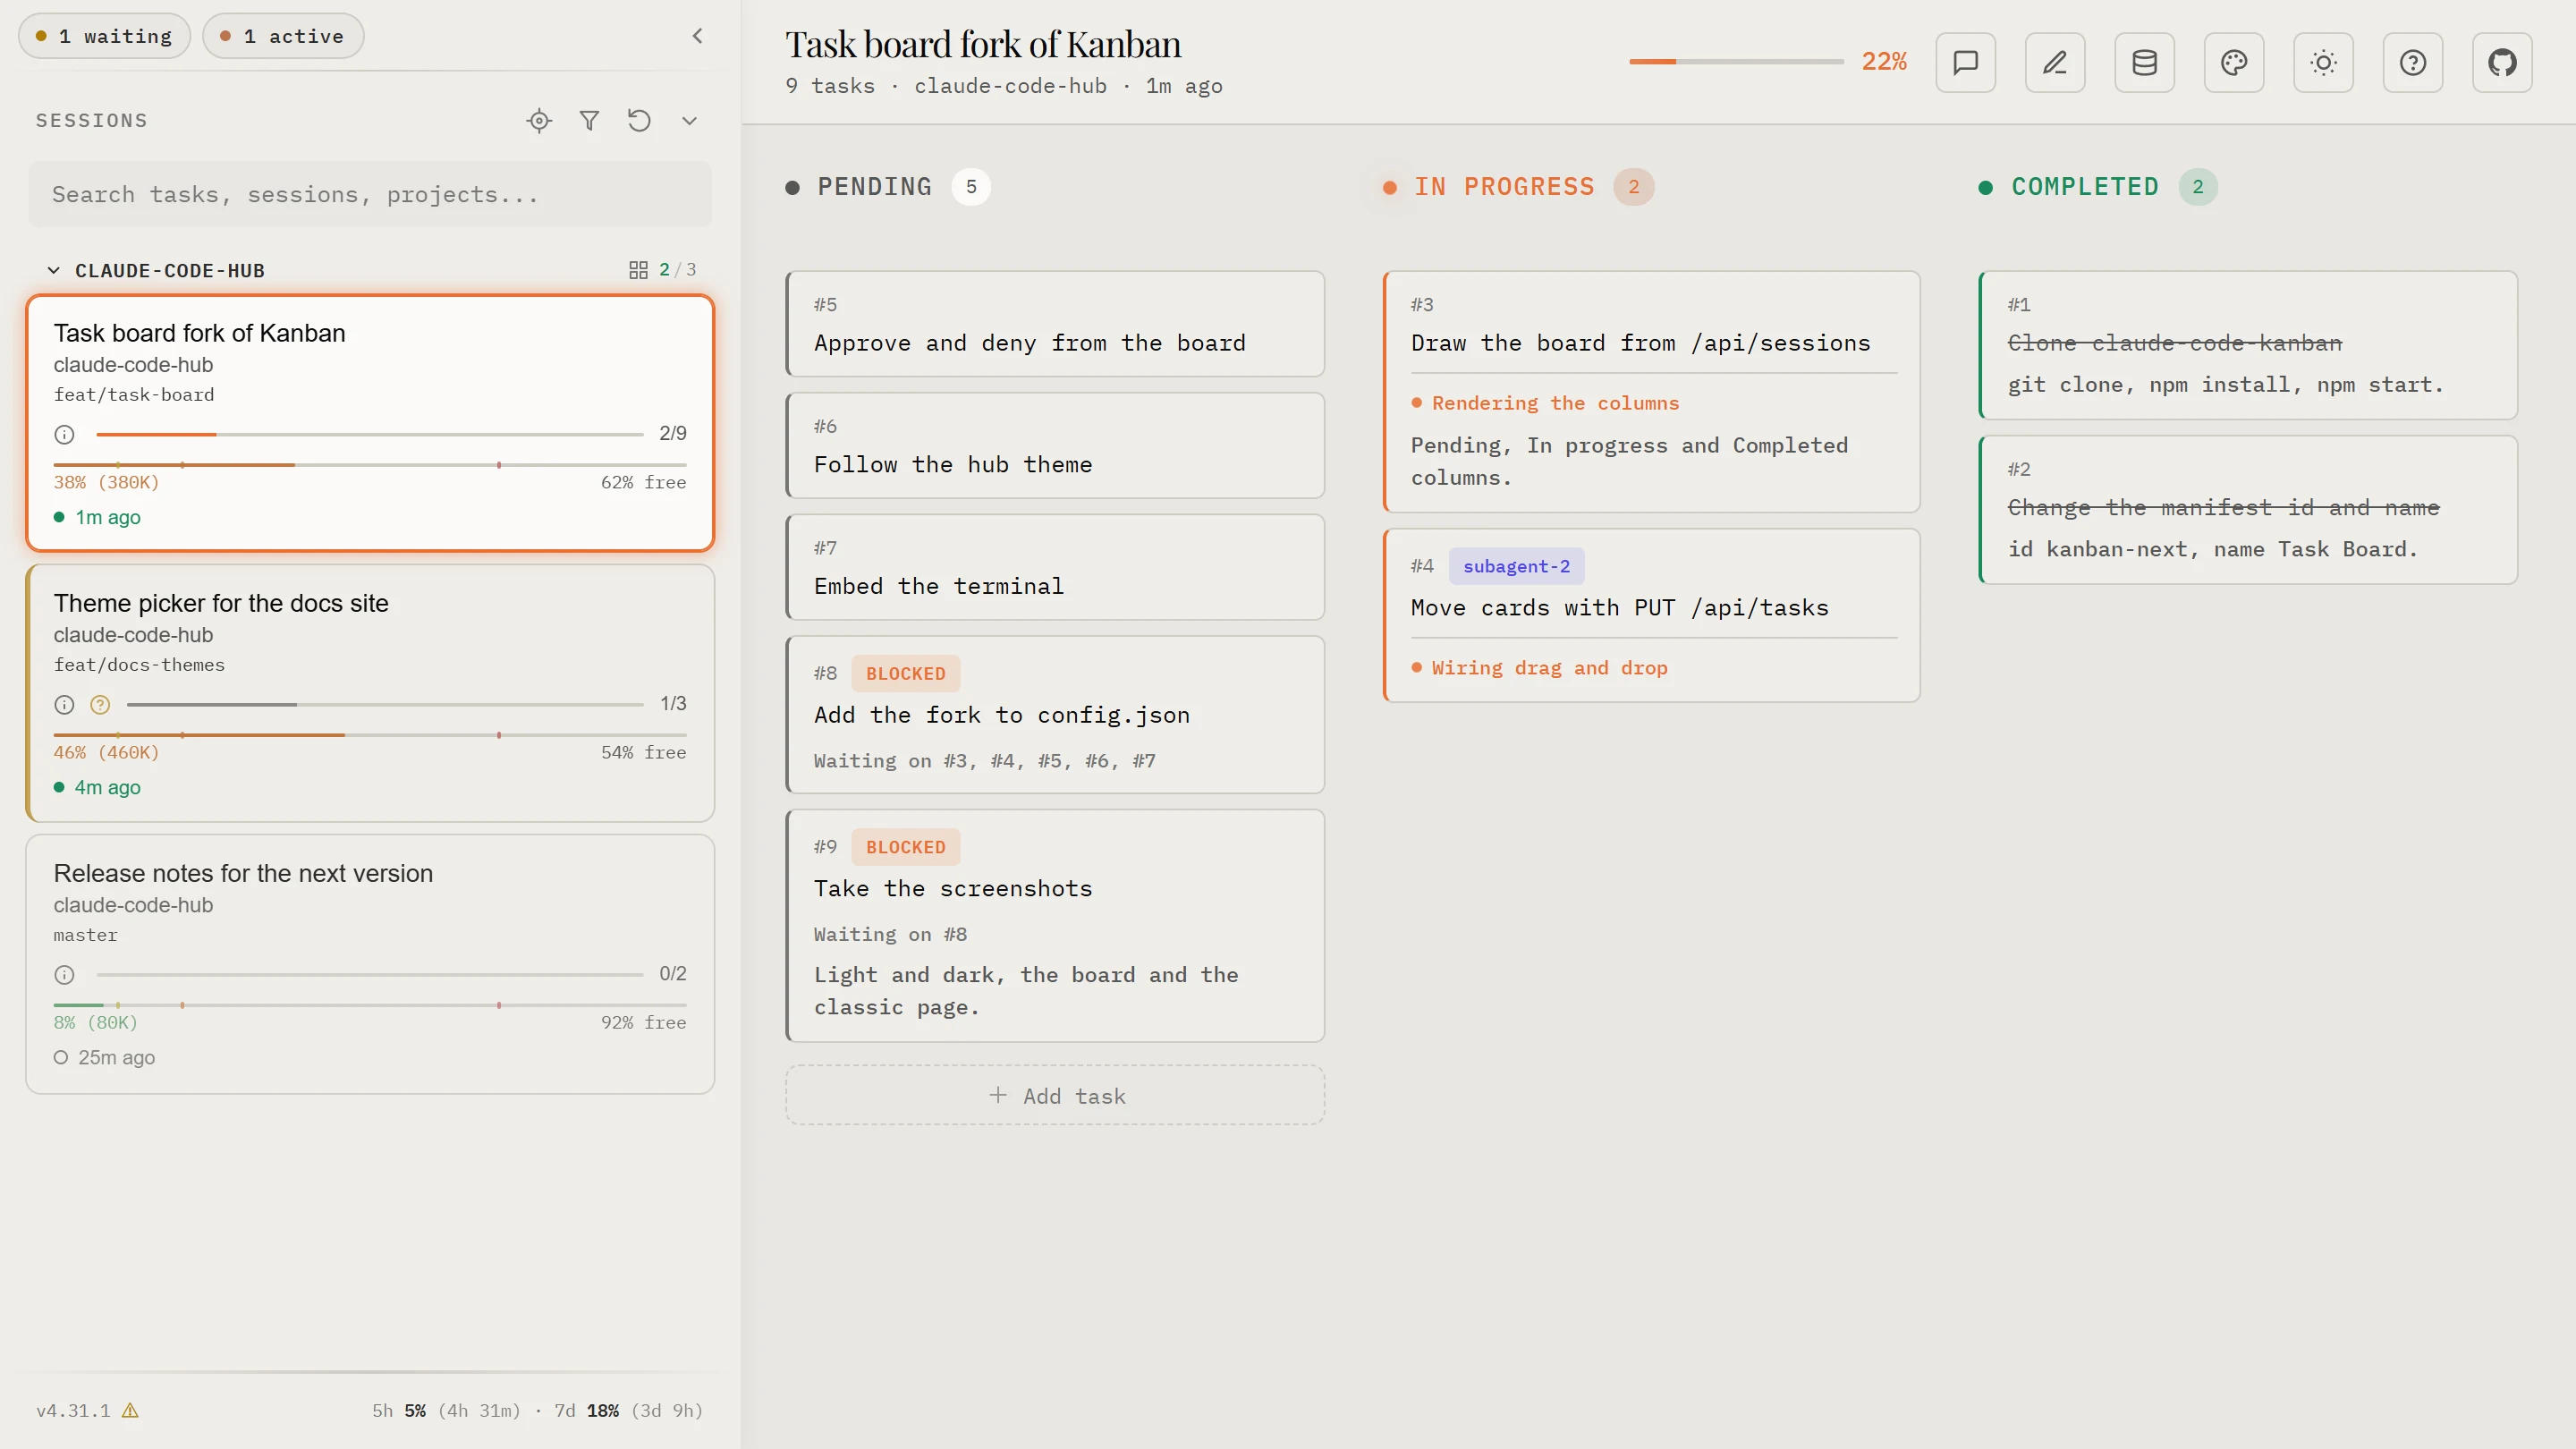
Task: Click the 22% overall progress bar in header
Action: click(1736, 62)
